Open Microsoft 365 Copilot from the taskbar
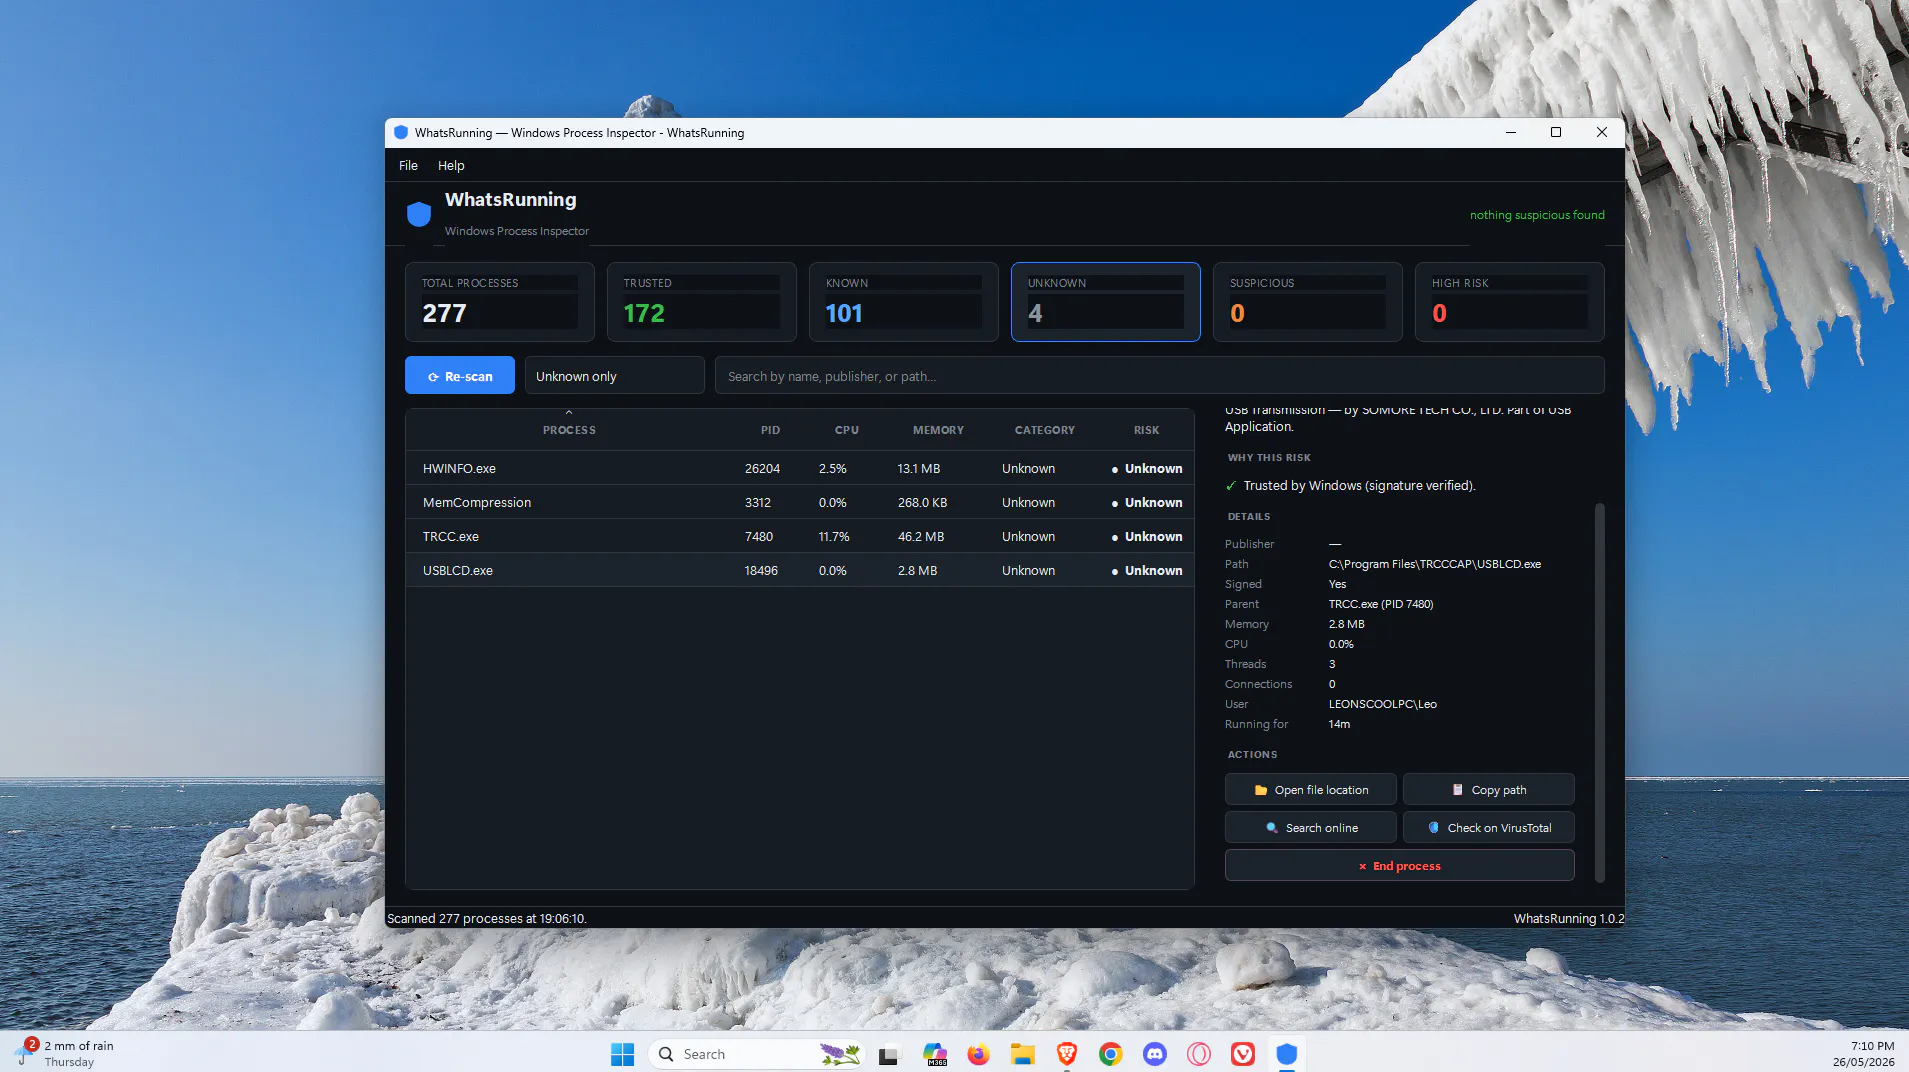 click(x=935, y=1054)
